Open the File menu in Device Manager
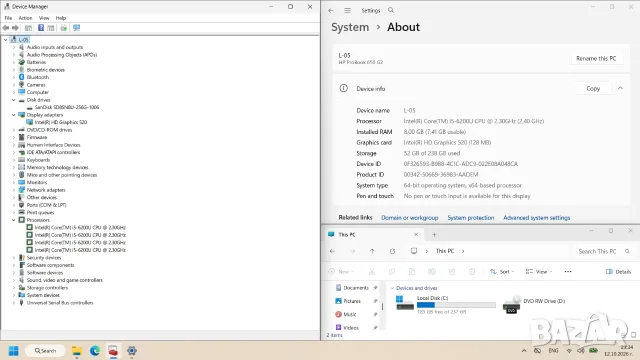Image resolution: width=640 pixels, height=360 pixels. coord(8,18)
